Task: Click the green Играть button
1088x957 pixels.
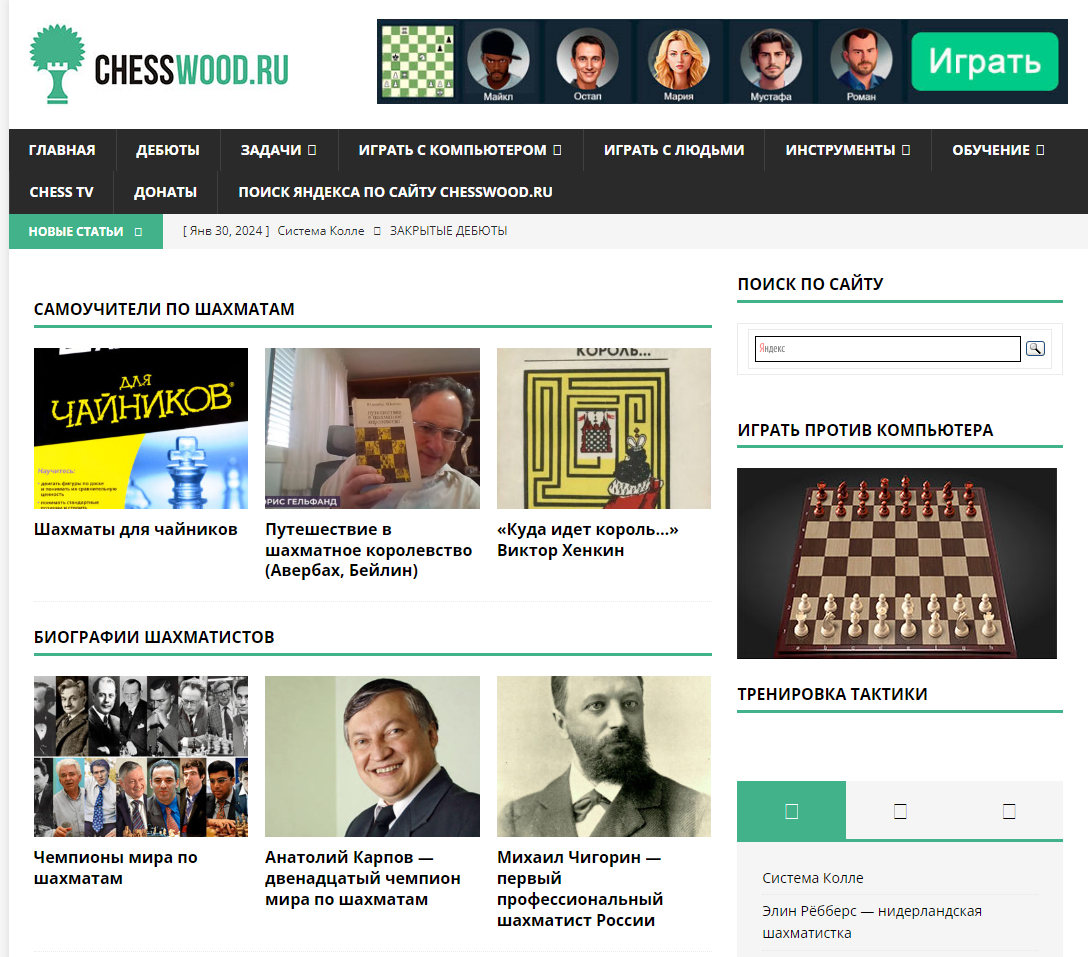Action: click(x=985, y=61)
